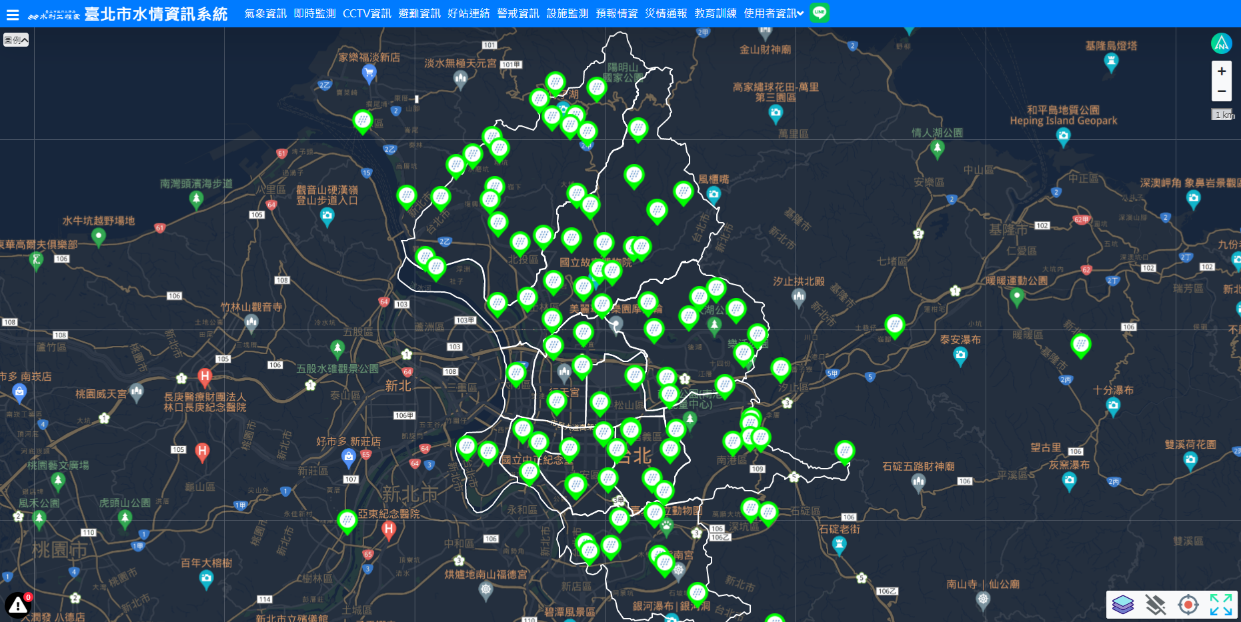Zoom in with the plus button
The width and height of the screenshot is (1241, 622).
click(1221, 71)
